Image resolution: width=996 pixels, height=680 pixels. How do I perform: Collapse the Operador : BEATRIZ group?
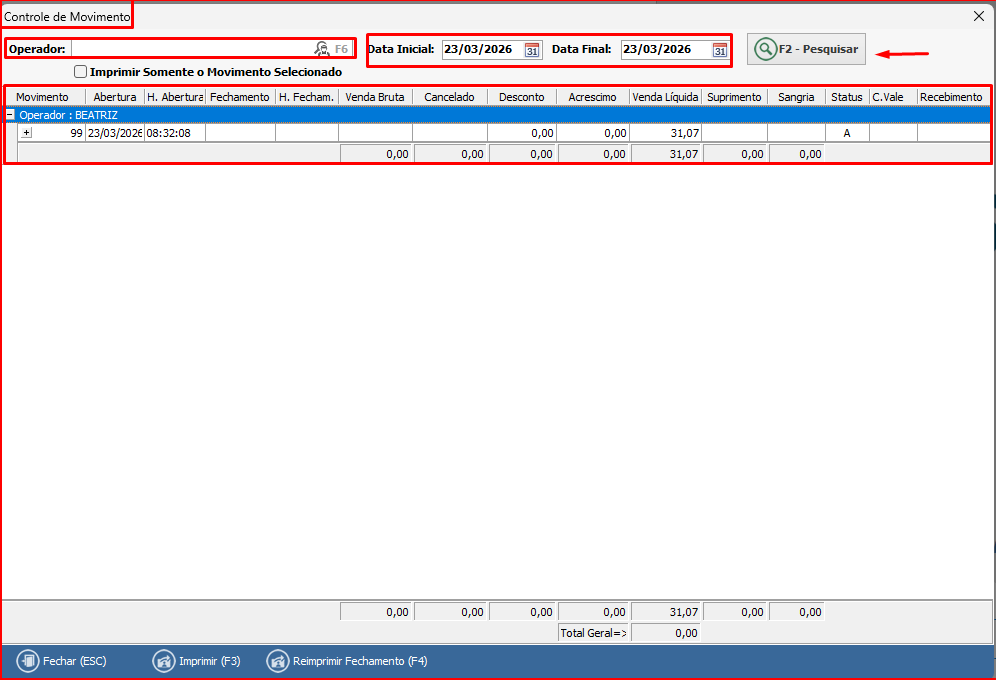[10, 115]
